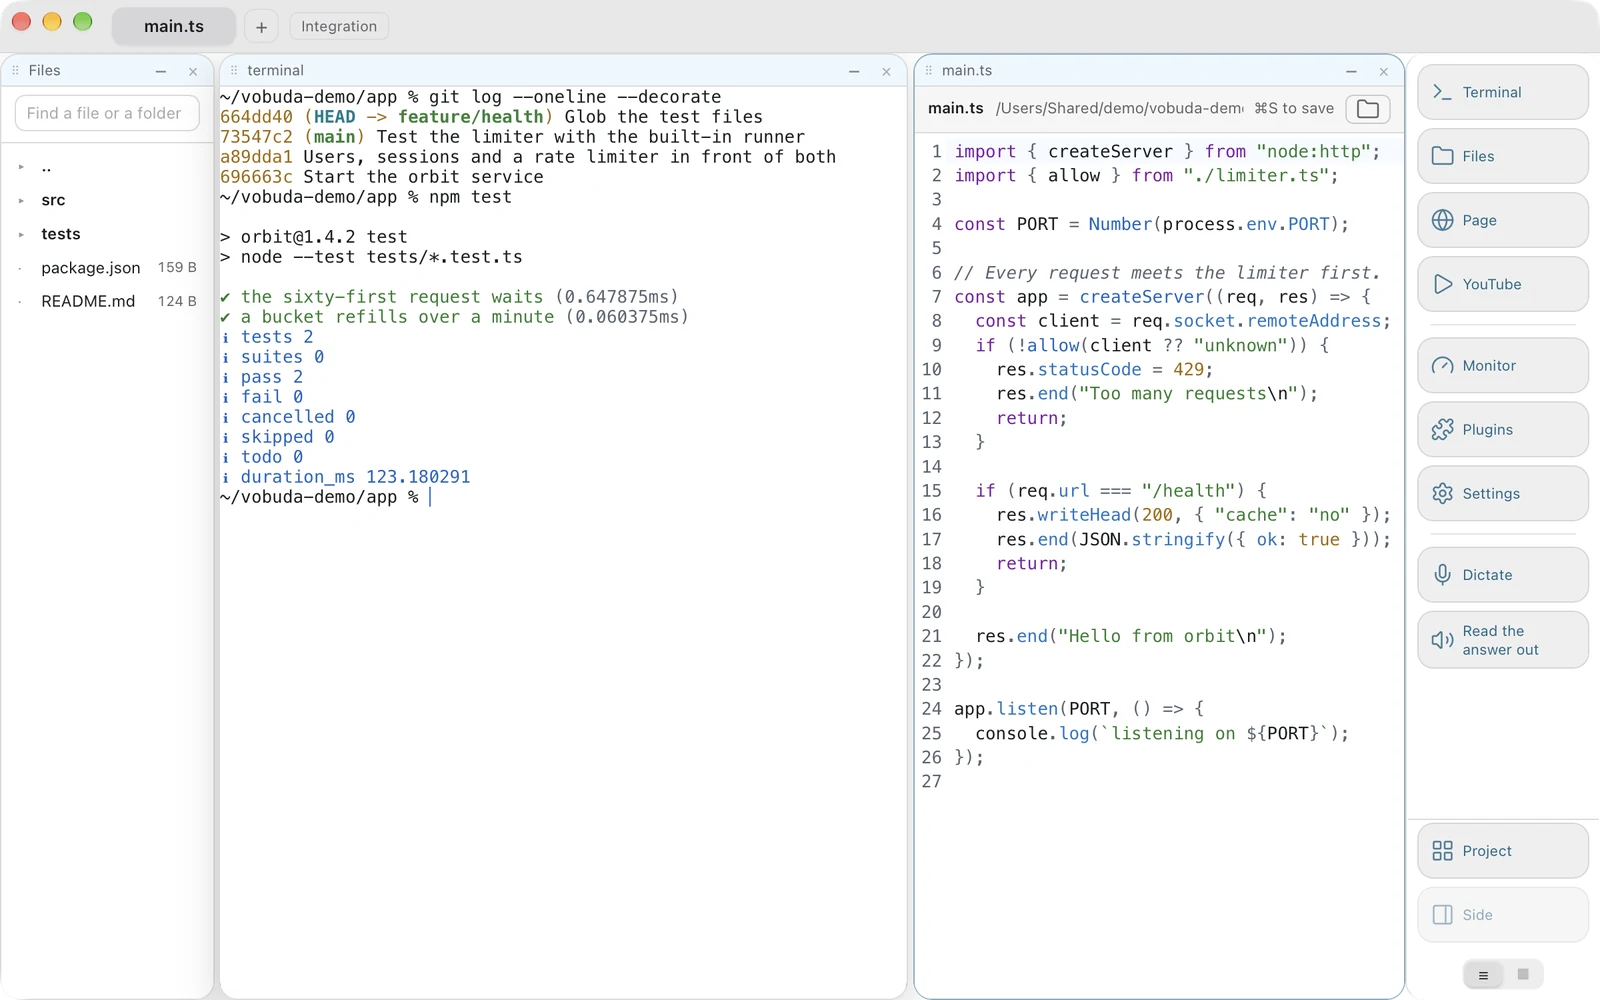This screenshot has height=1000, width=1600.
Task: Expand the tests folder
Action: click(x=22, y=234)
